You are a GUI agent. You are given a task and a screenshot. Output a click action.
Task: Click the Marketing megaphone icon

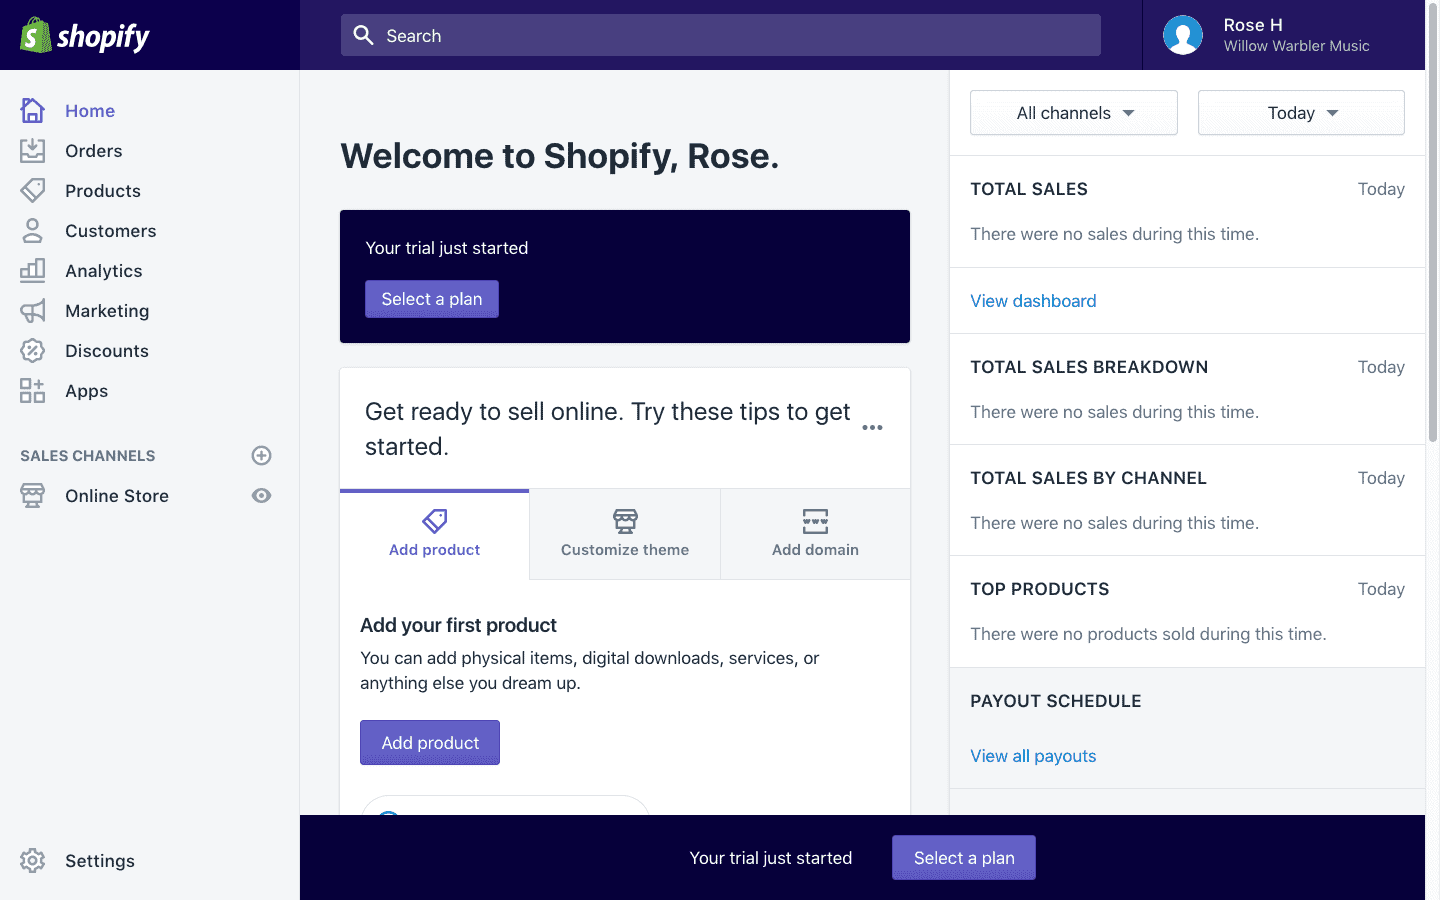(x=33, y=311)
